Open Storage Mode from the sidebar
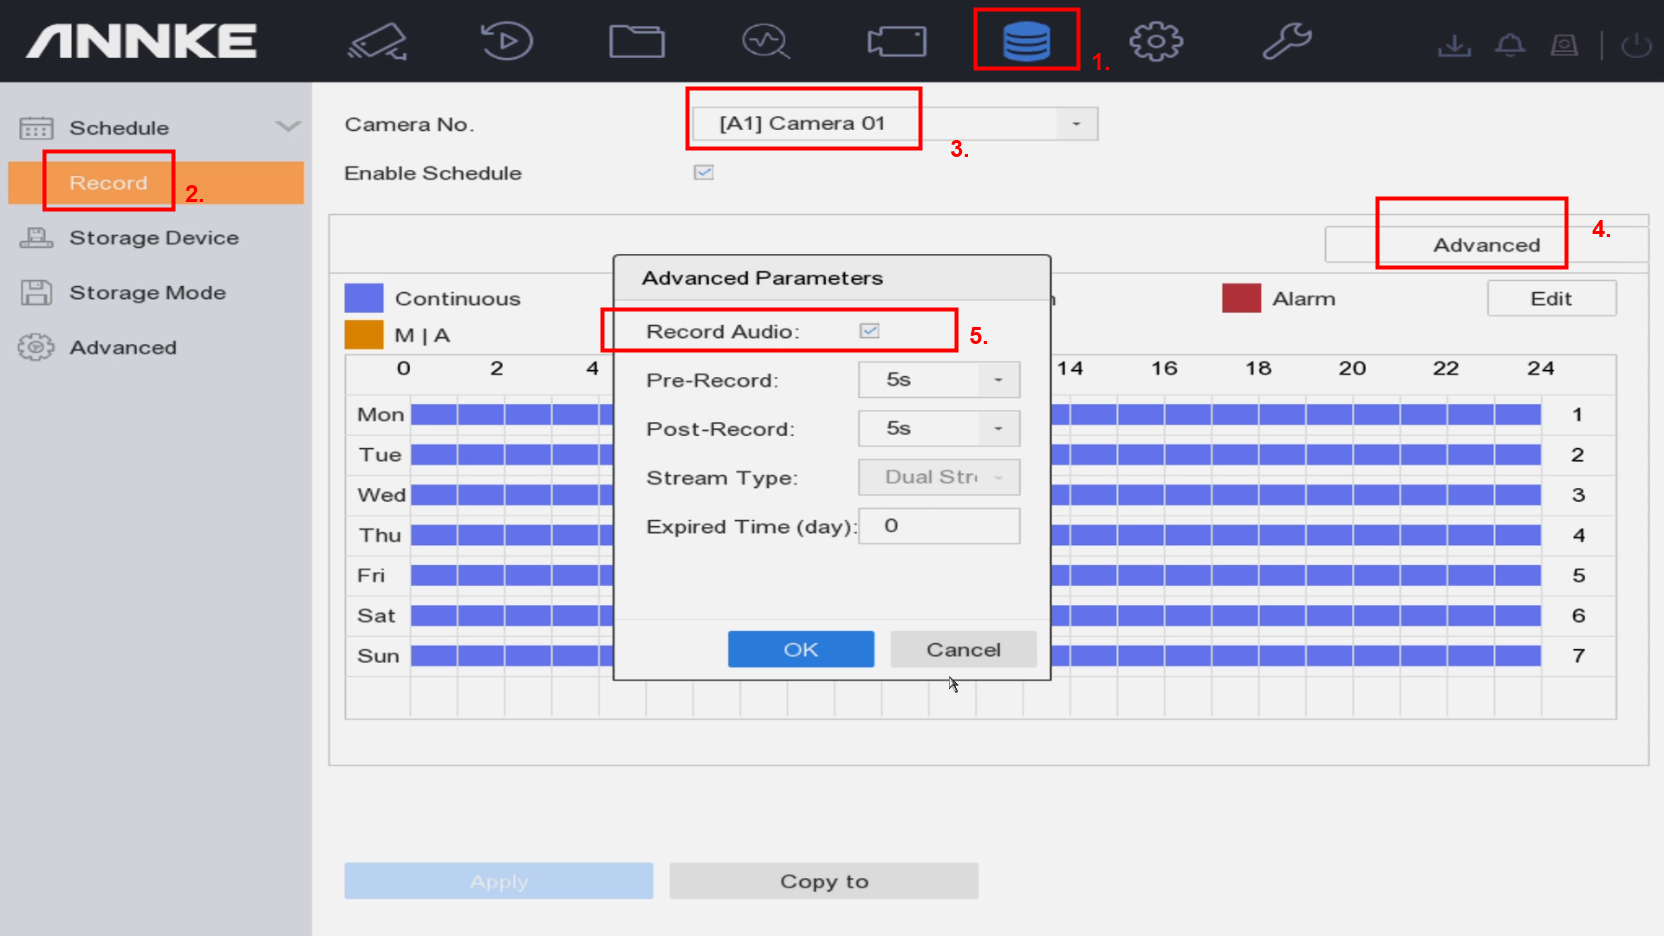The width and height of the screenshot is (1664, 936). click(147, 292)
